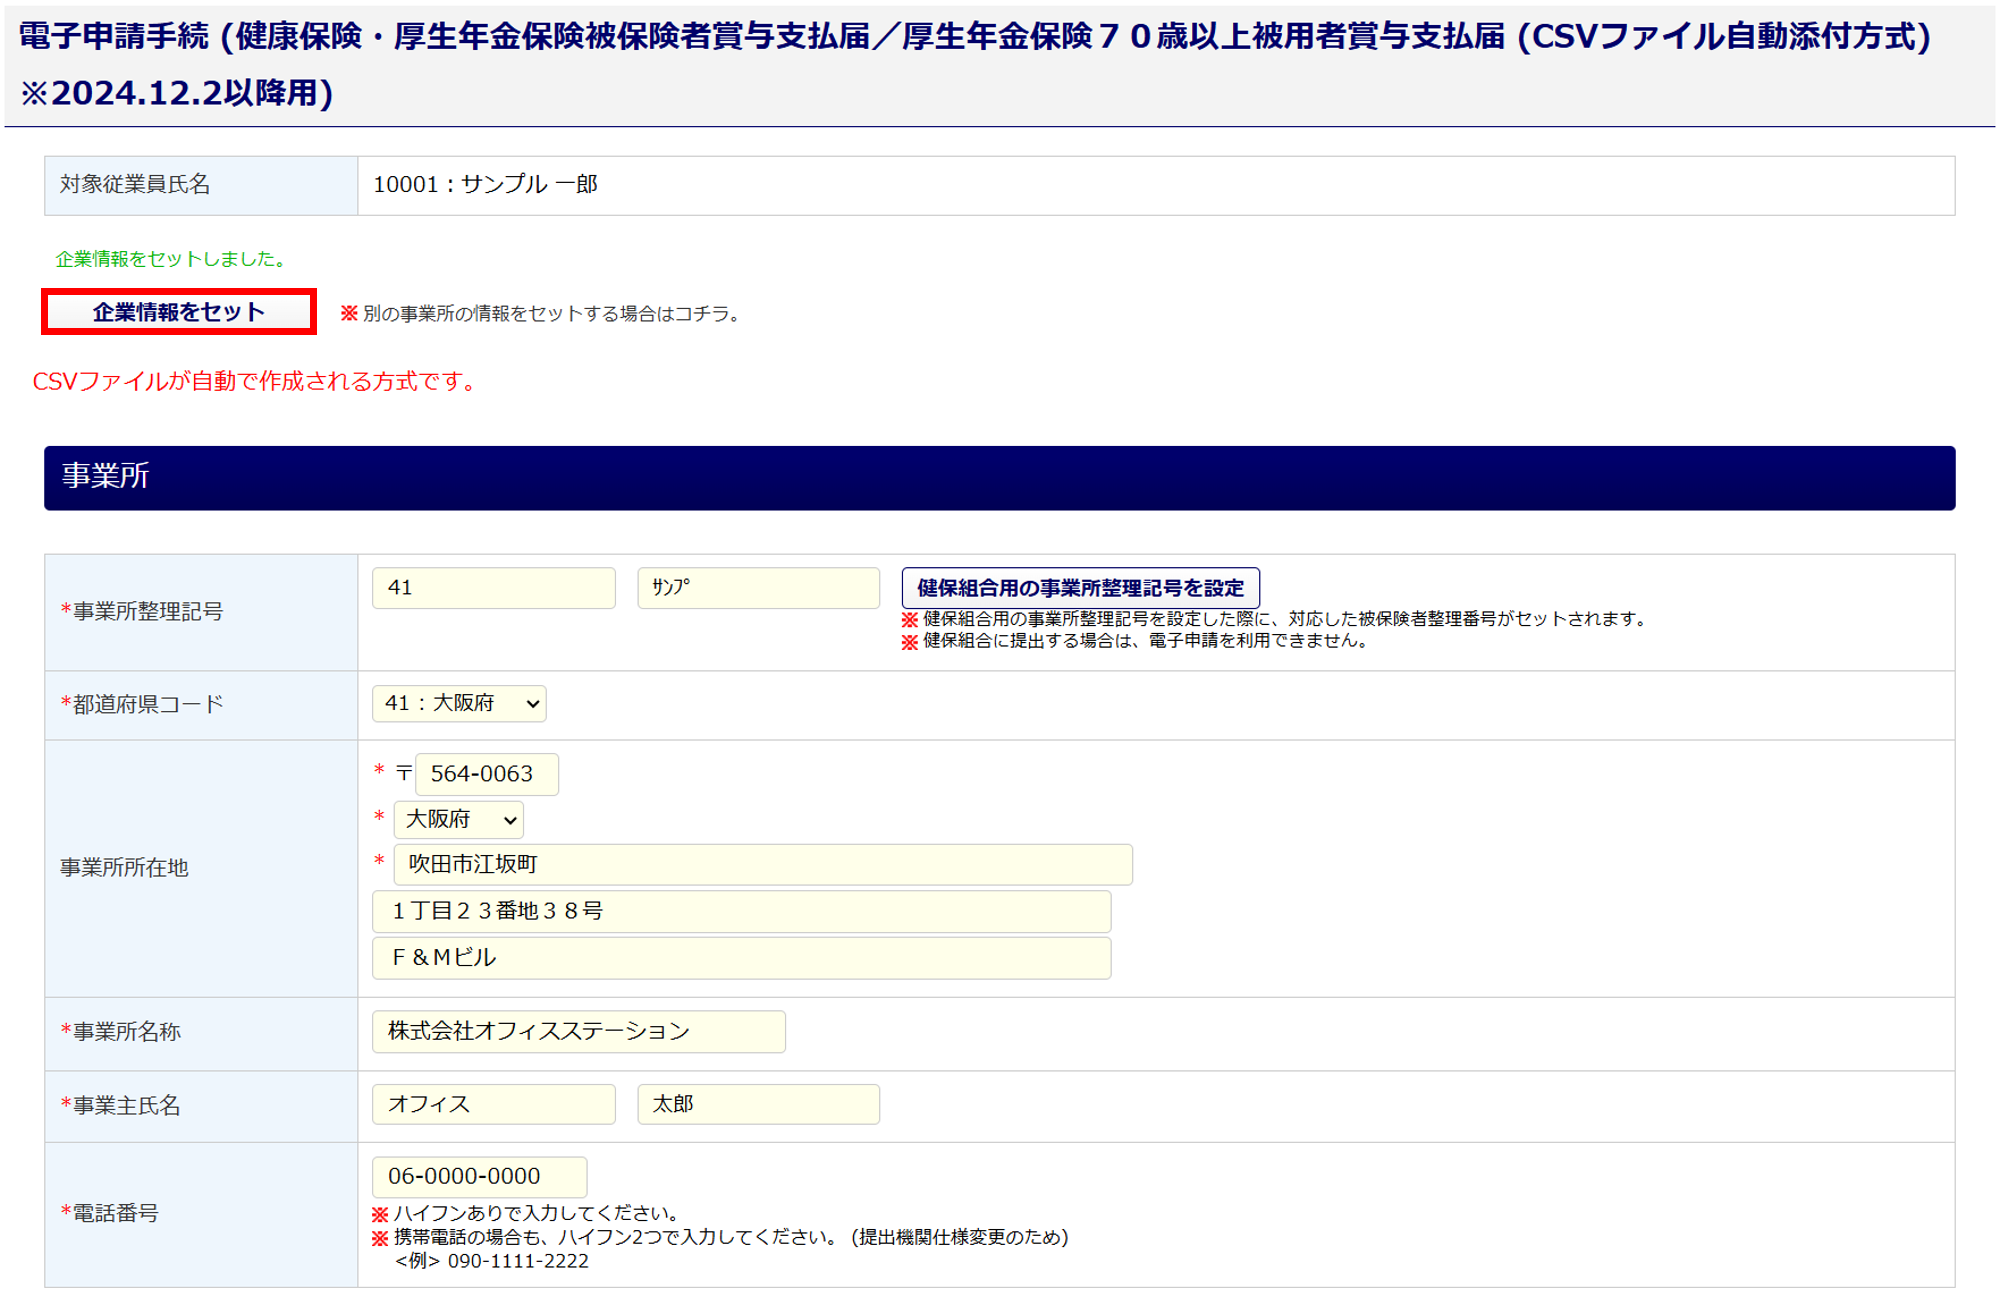
Task: Click the address field 吹田市江坂町
Action: [x=762, y=865]
